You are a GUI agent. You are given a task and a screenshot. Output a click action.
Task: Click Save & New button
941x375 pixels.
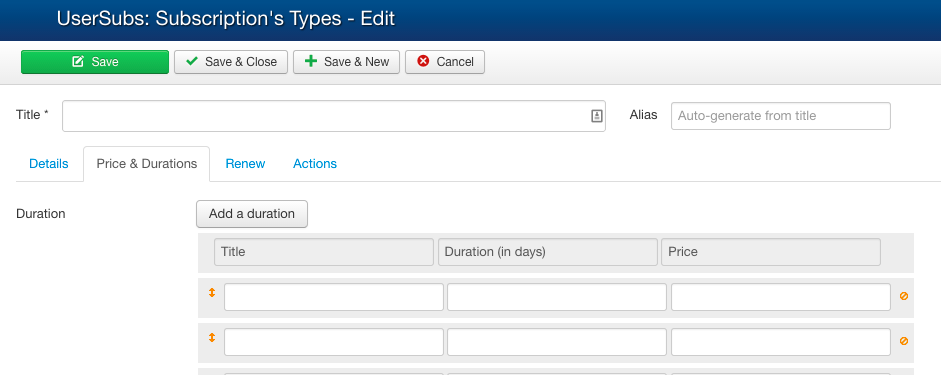coord(346,62)
